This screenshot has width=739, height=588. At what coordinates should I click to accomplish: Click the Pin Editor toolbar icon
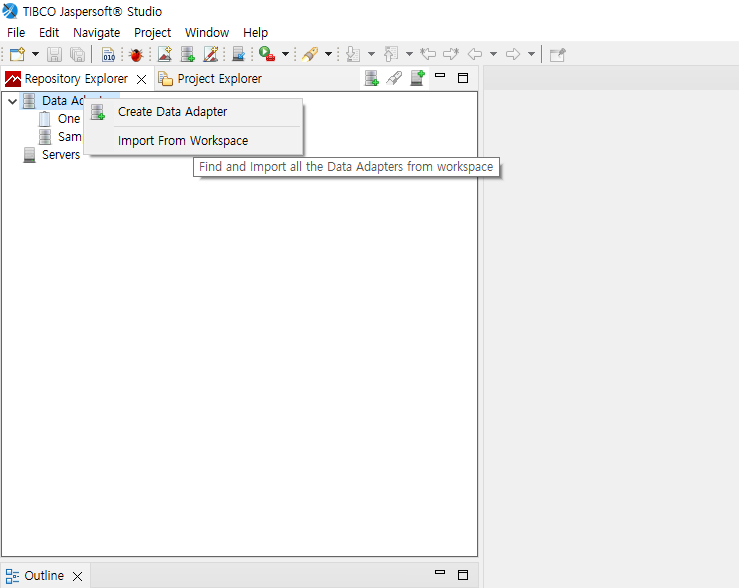pos(558,55)
